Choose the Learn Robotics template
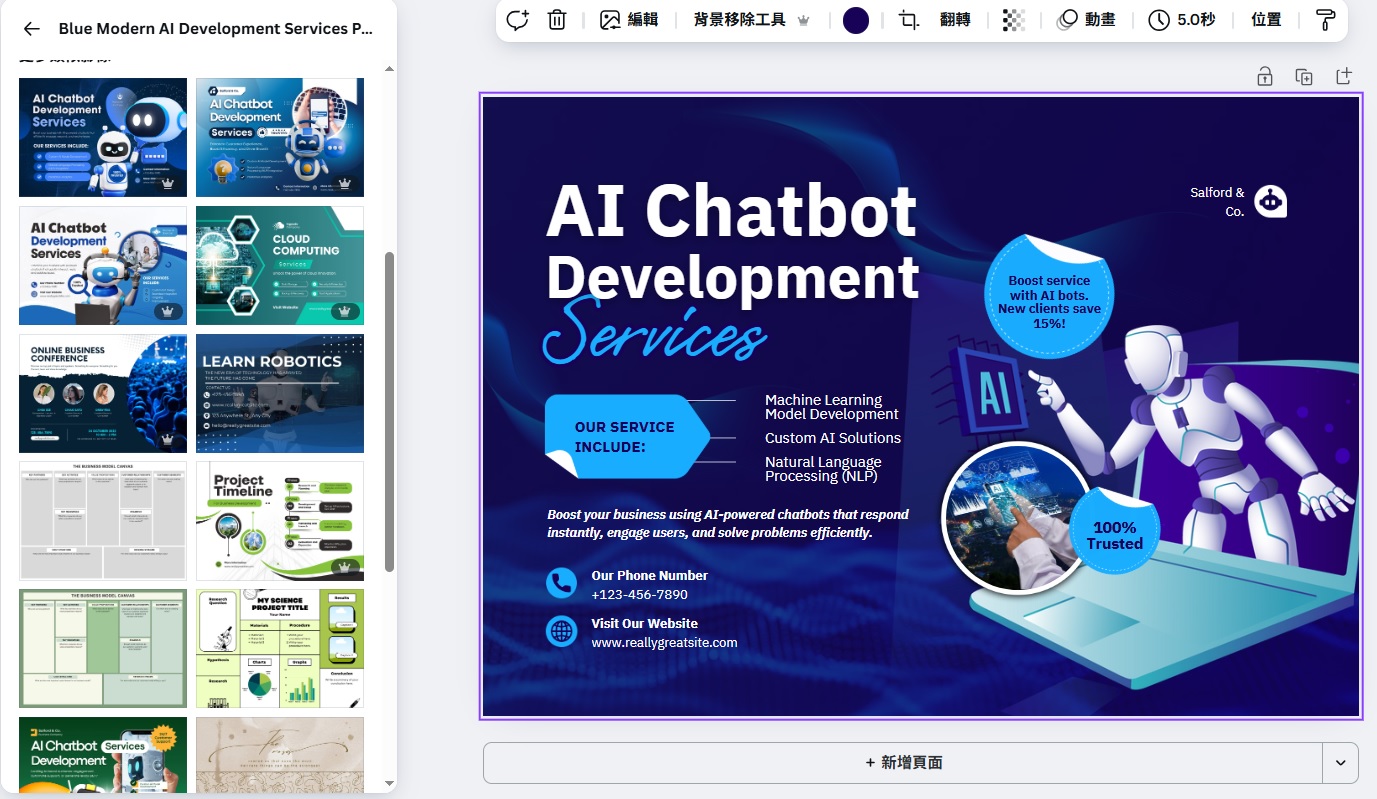Image resolution: width=1377 pixels, height=799 pixels. click(280, 393)
